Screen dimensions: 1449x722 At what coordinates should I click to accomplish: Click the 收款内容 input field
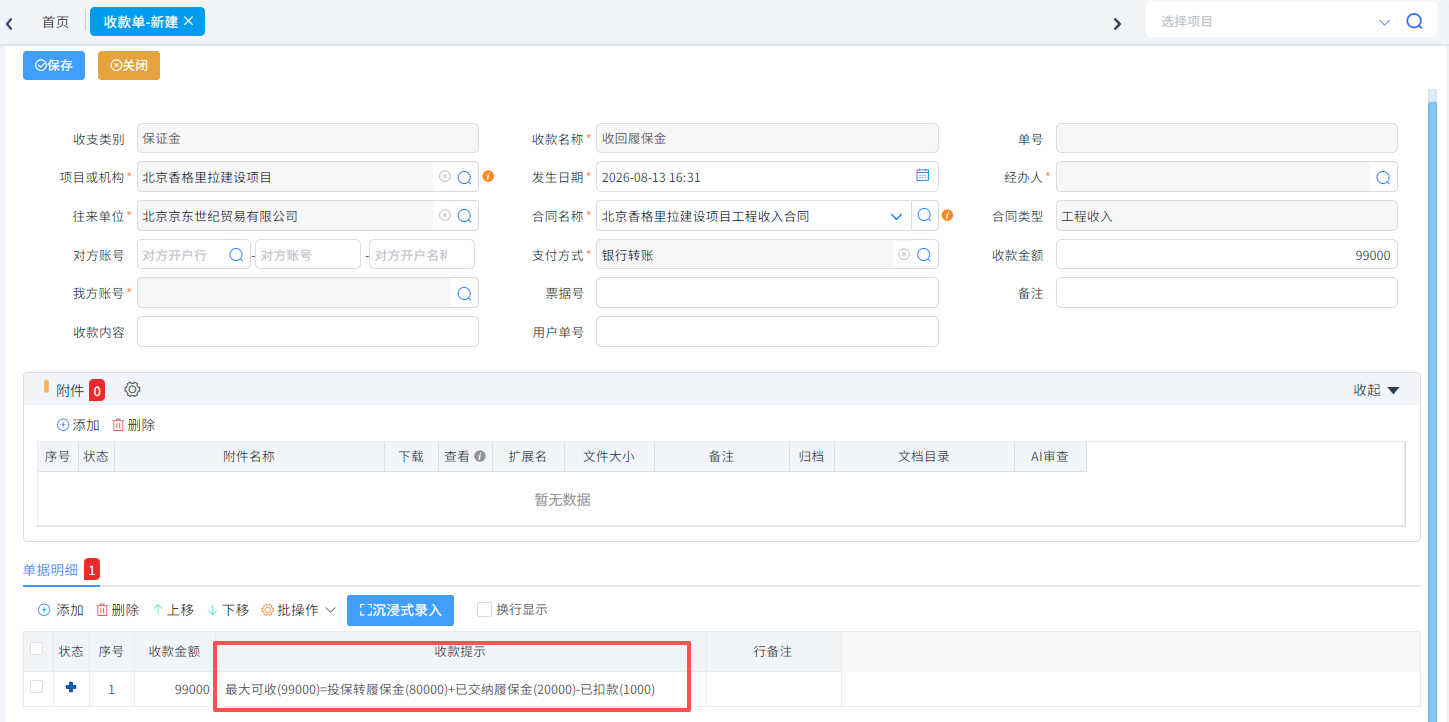click(x=308, y=331)
